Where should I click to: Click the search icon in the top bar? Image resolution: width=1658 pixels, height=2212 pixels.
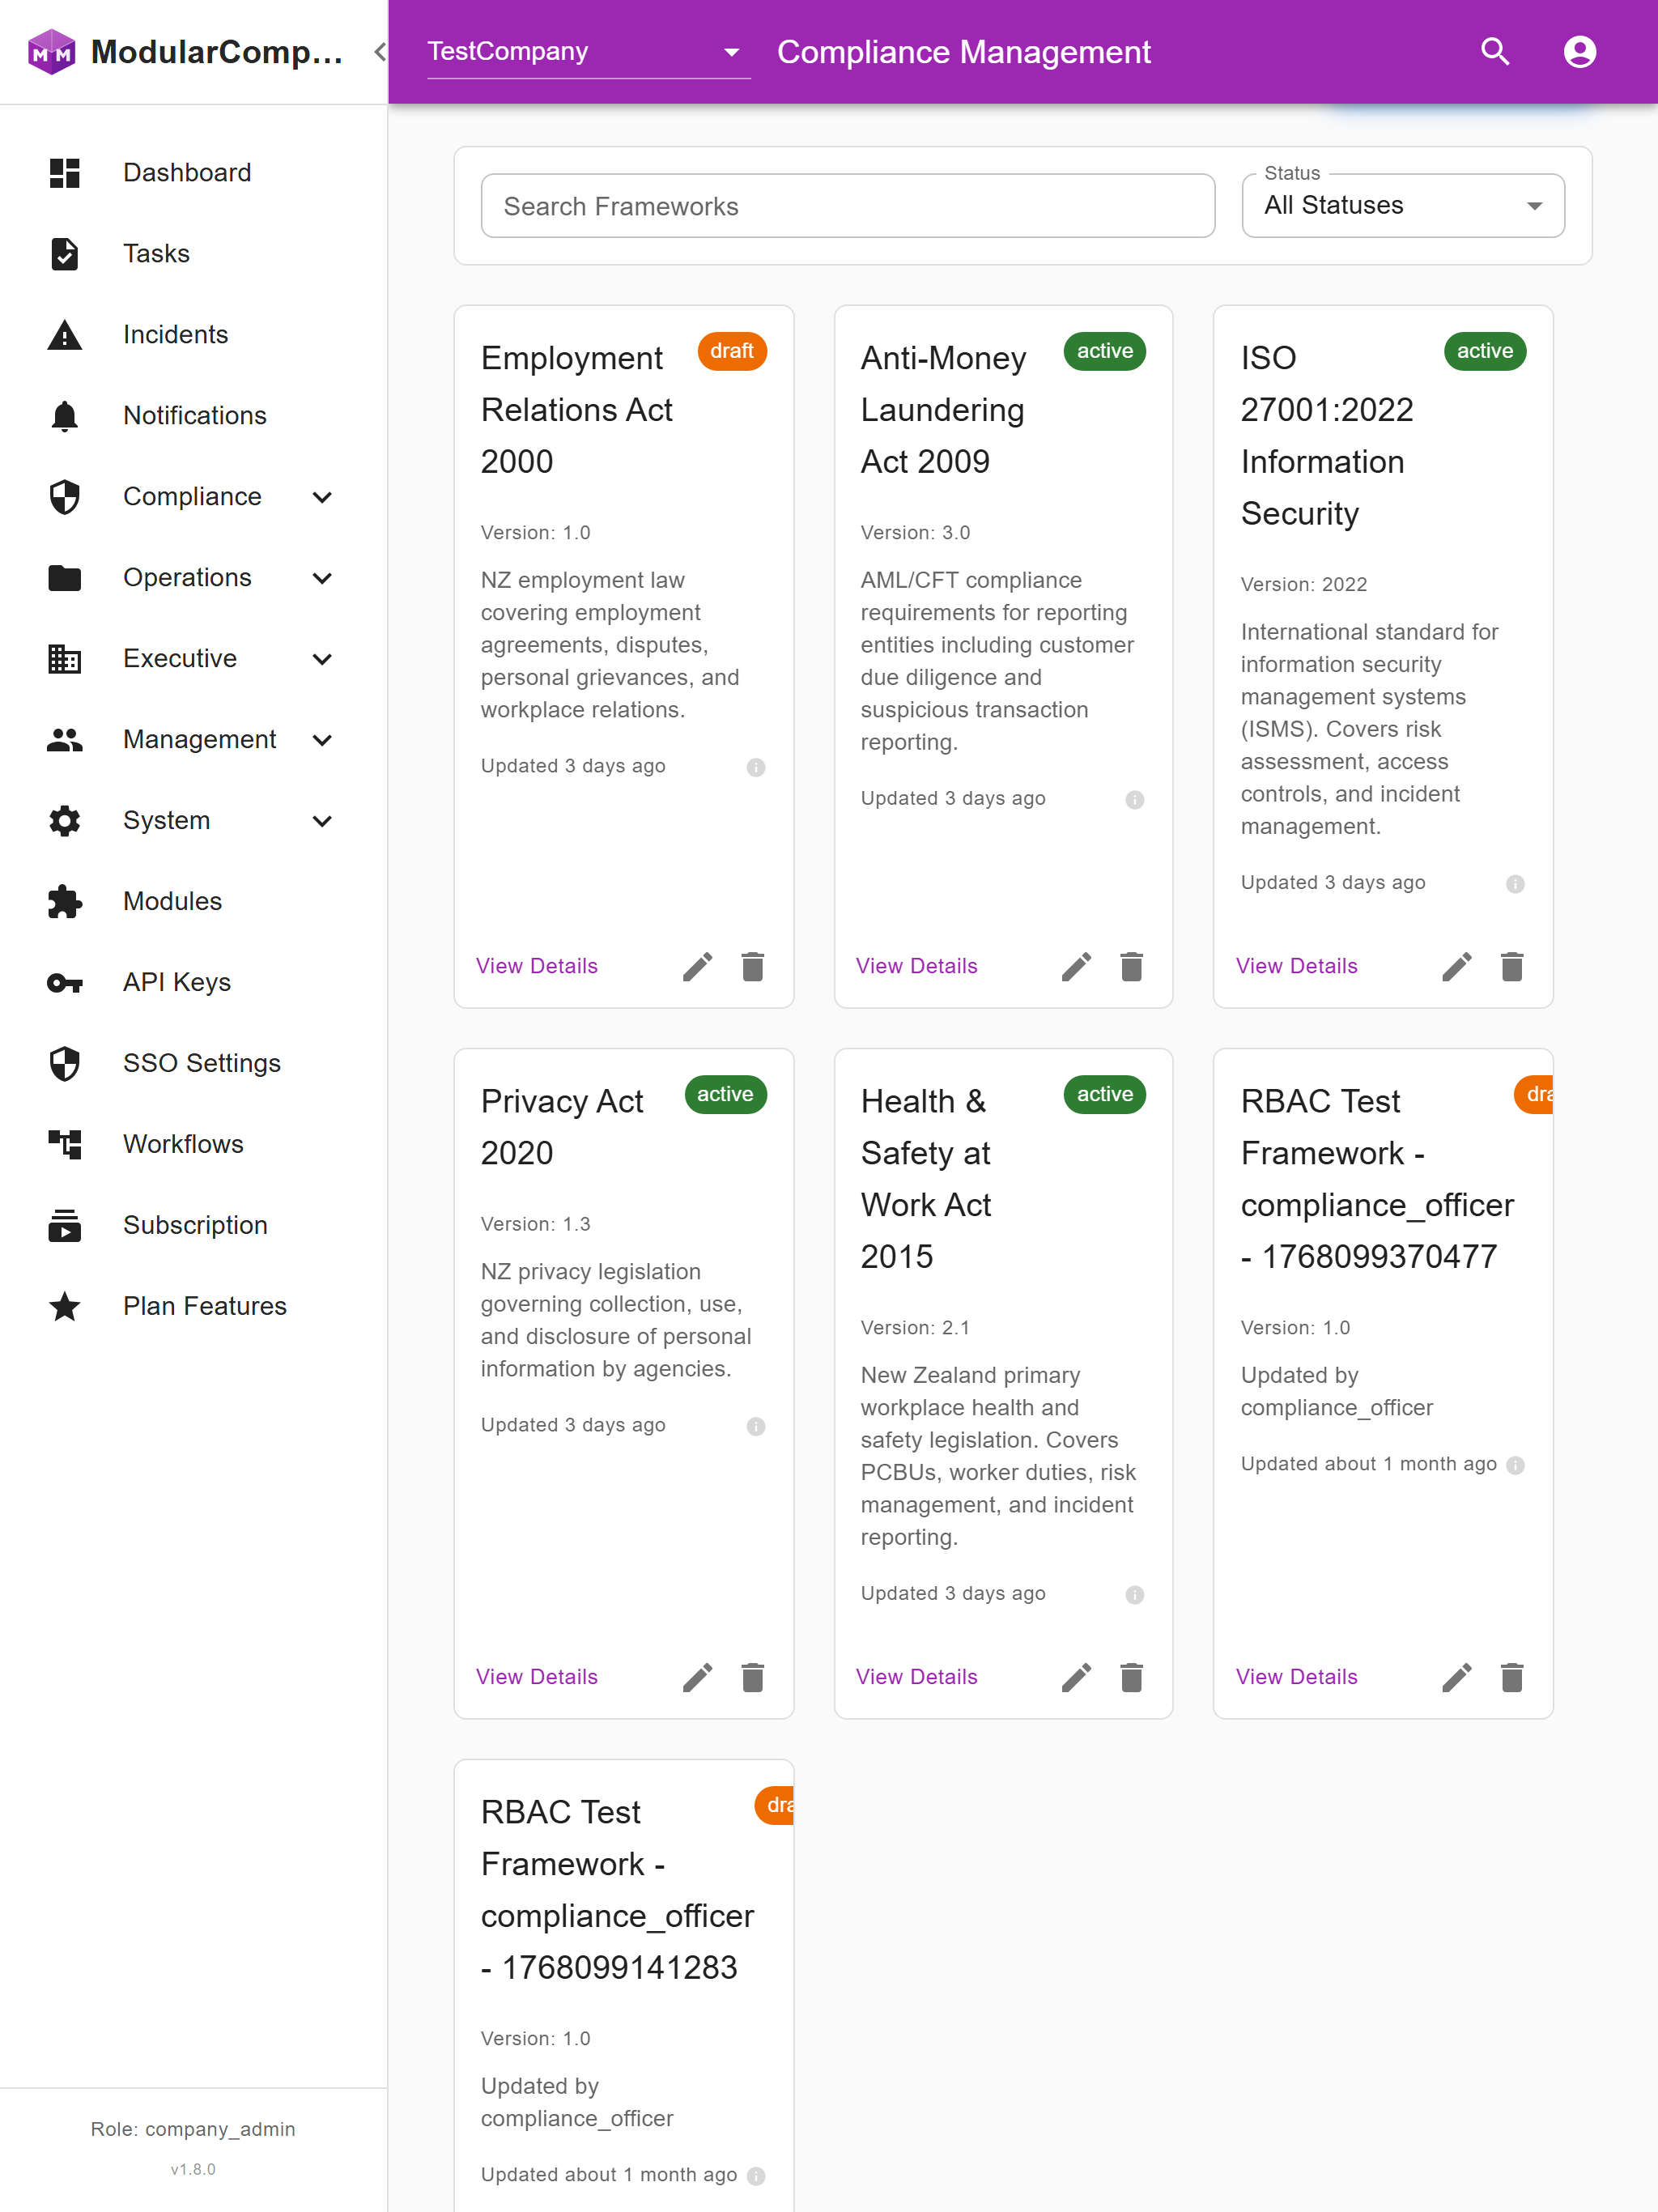1495,52
